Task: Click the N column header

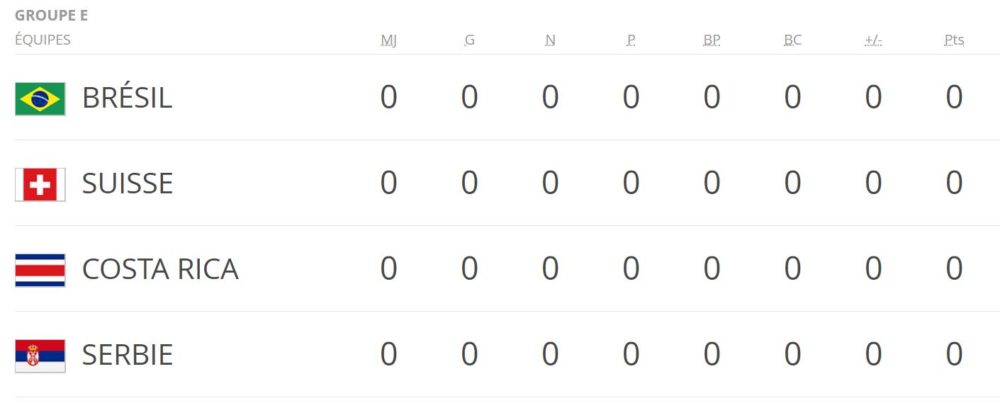Action: tap(550, 40)
